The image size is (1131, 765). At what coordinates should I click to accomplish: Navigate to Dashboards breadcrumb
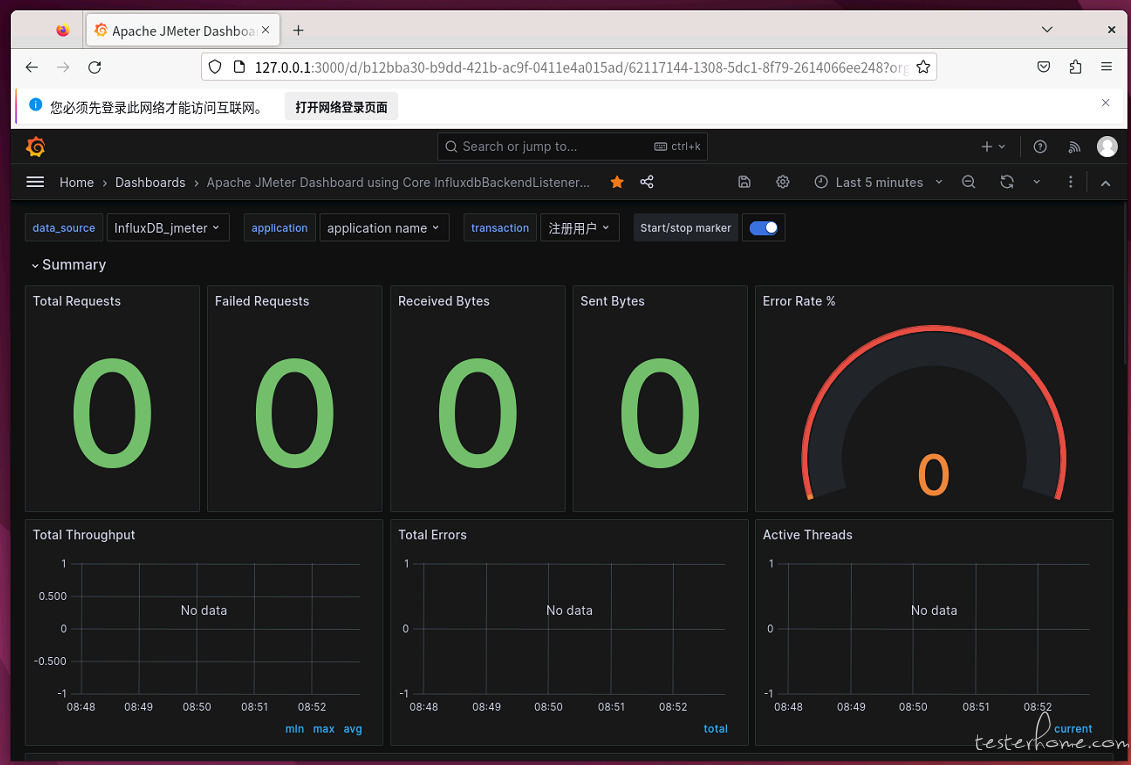(150, 182)
